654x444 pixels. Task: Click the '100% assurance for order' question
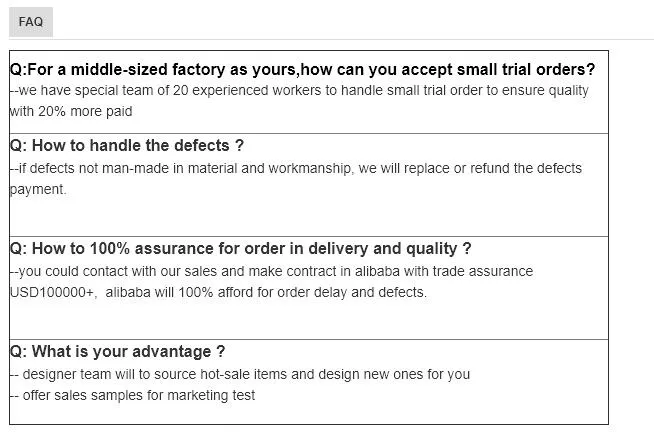pos(240,248)
